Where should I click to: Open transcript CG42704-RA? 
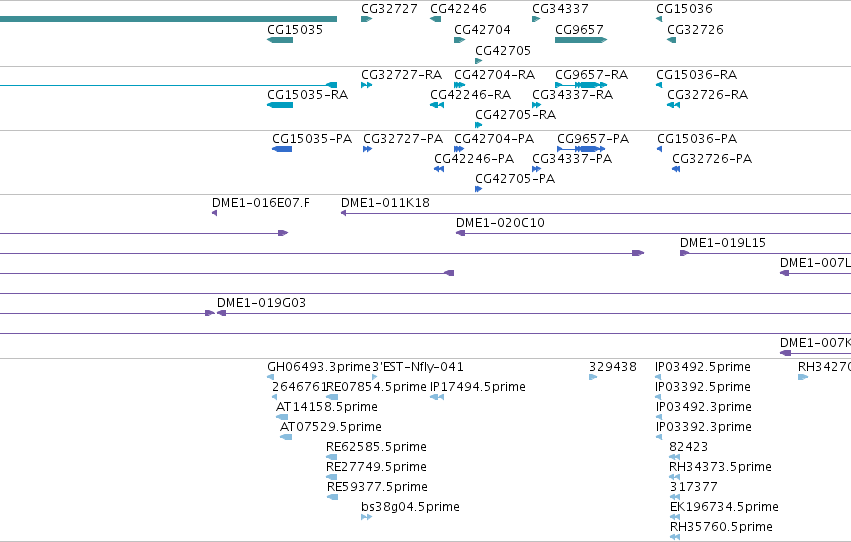494,75
